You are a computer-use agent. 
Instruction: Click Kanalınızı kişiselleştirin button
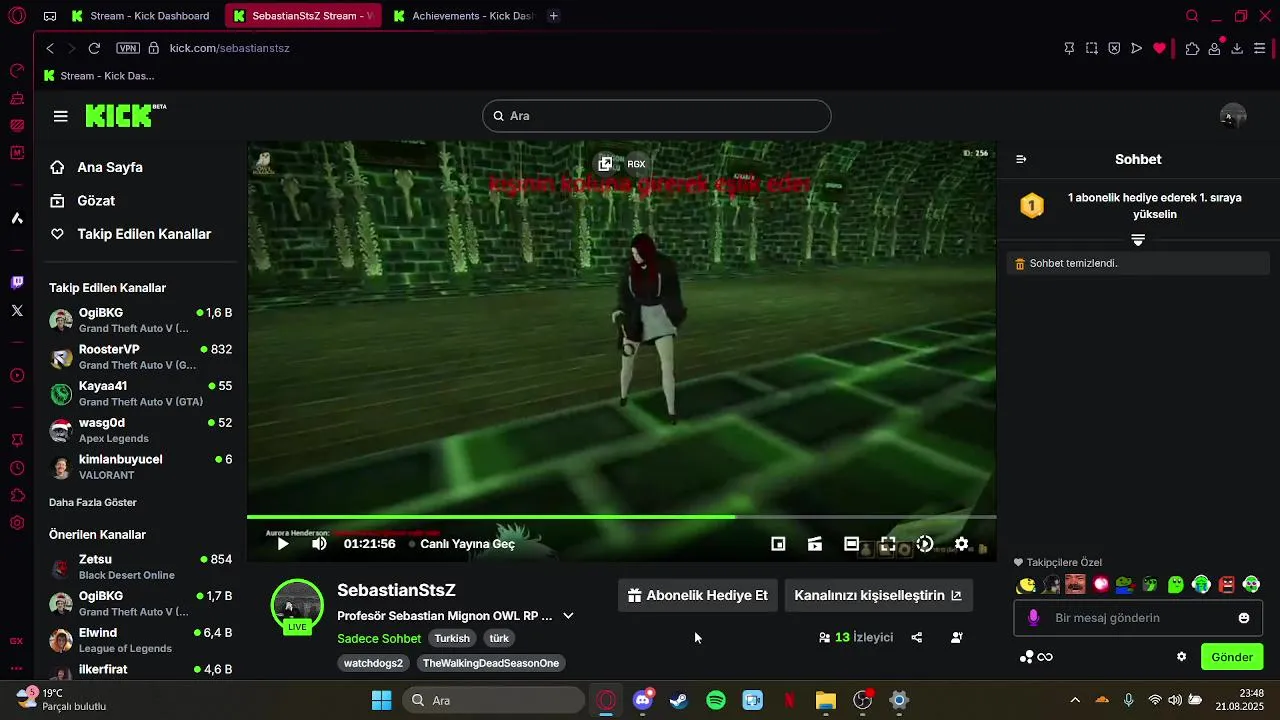coord(878,595)
